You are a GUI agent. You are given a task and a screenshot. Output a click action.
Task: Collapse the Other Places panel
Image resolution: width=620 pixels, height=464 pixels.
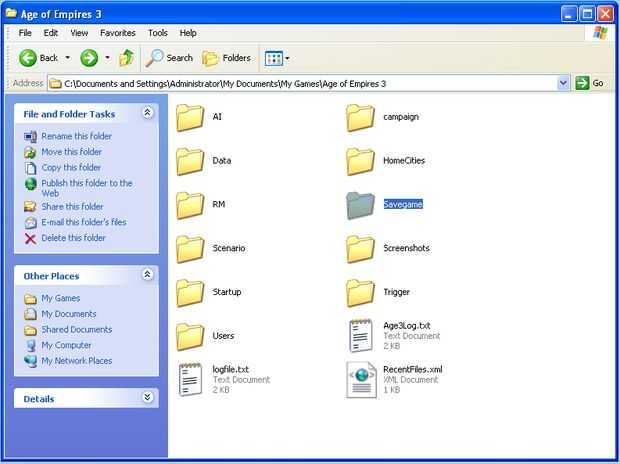(x=147, y=275)
